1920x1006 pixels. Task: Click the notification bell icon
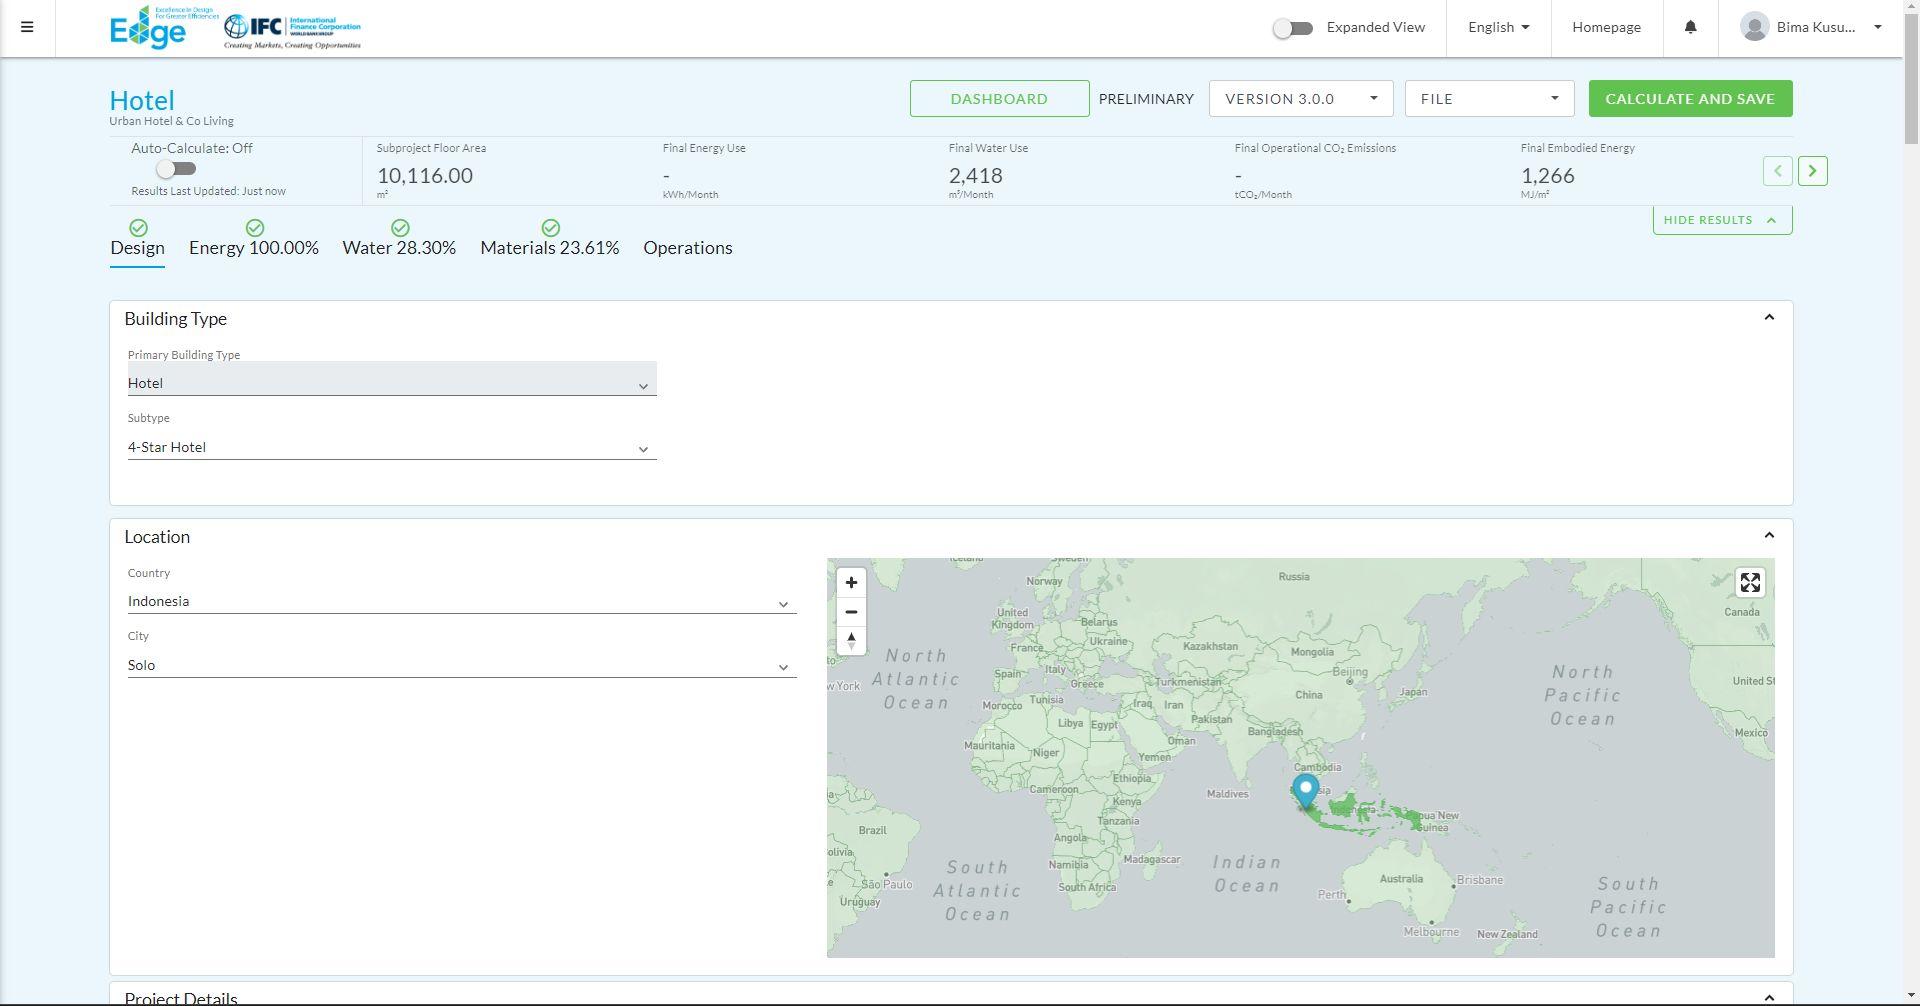[1690, 27]
